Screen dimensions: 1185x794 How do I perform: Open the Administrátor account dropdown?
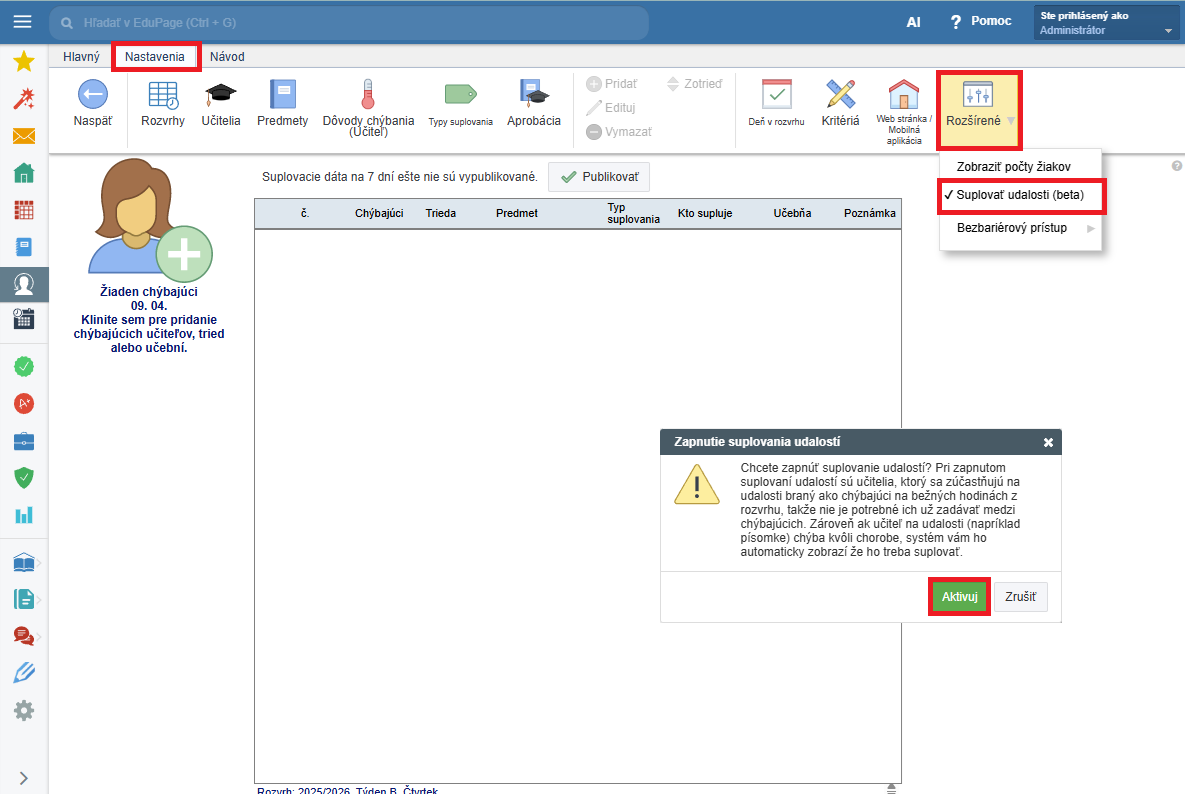coord(1106,24)
